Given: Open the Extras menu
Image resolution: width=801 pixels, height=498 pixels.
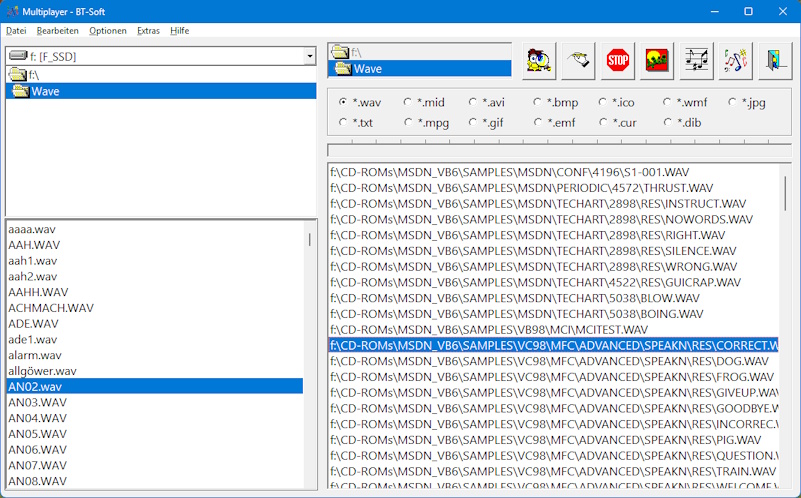Looking at the screenshot, I should pyautogui.click(x=148, y=31).
